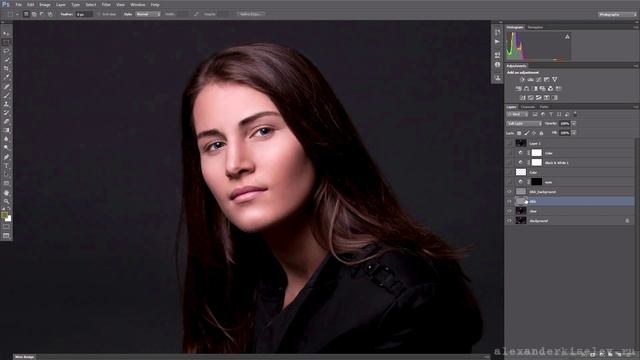Change screen mode icon at toolbar bottom
The image size is (640, 360).
(x=6, y=236)
